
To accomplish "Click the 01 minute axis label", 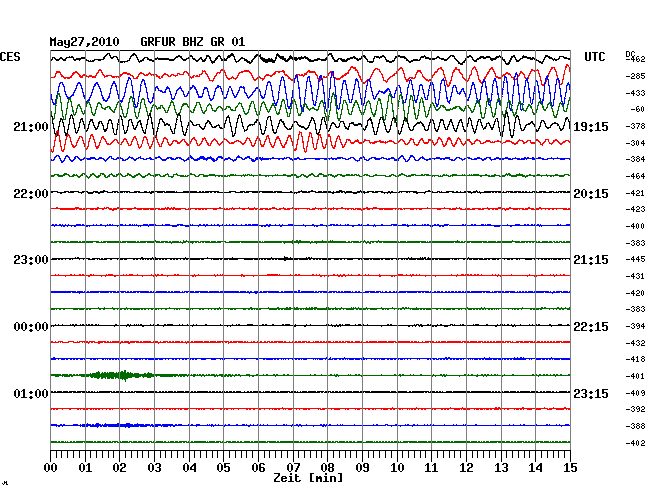I will click(85, 468).
